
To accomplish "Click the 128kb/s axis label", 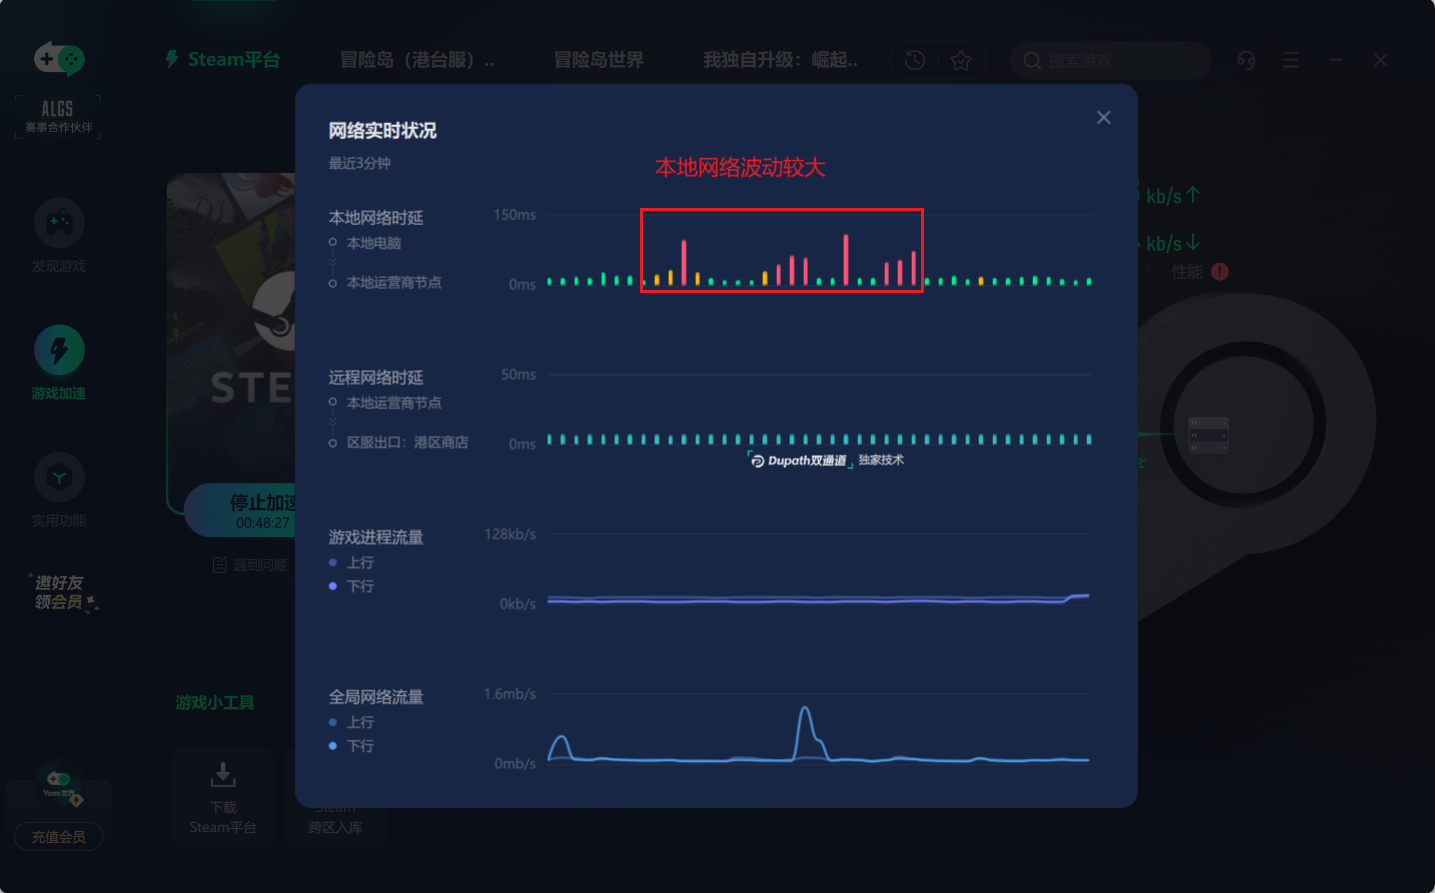I will click(510, 534).
